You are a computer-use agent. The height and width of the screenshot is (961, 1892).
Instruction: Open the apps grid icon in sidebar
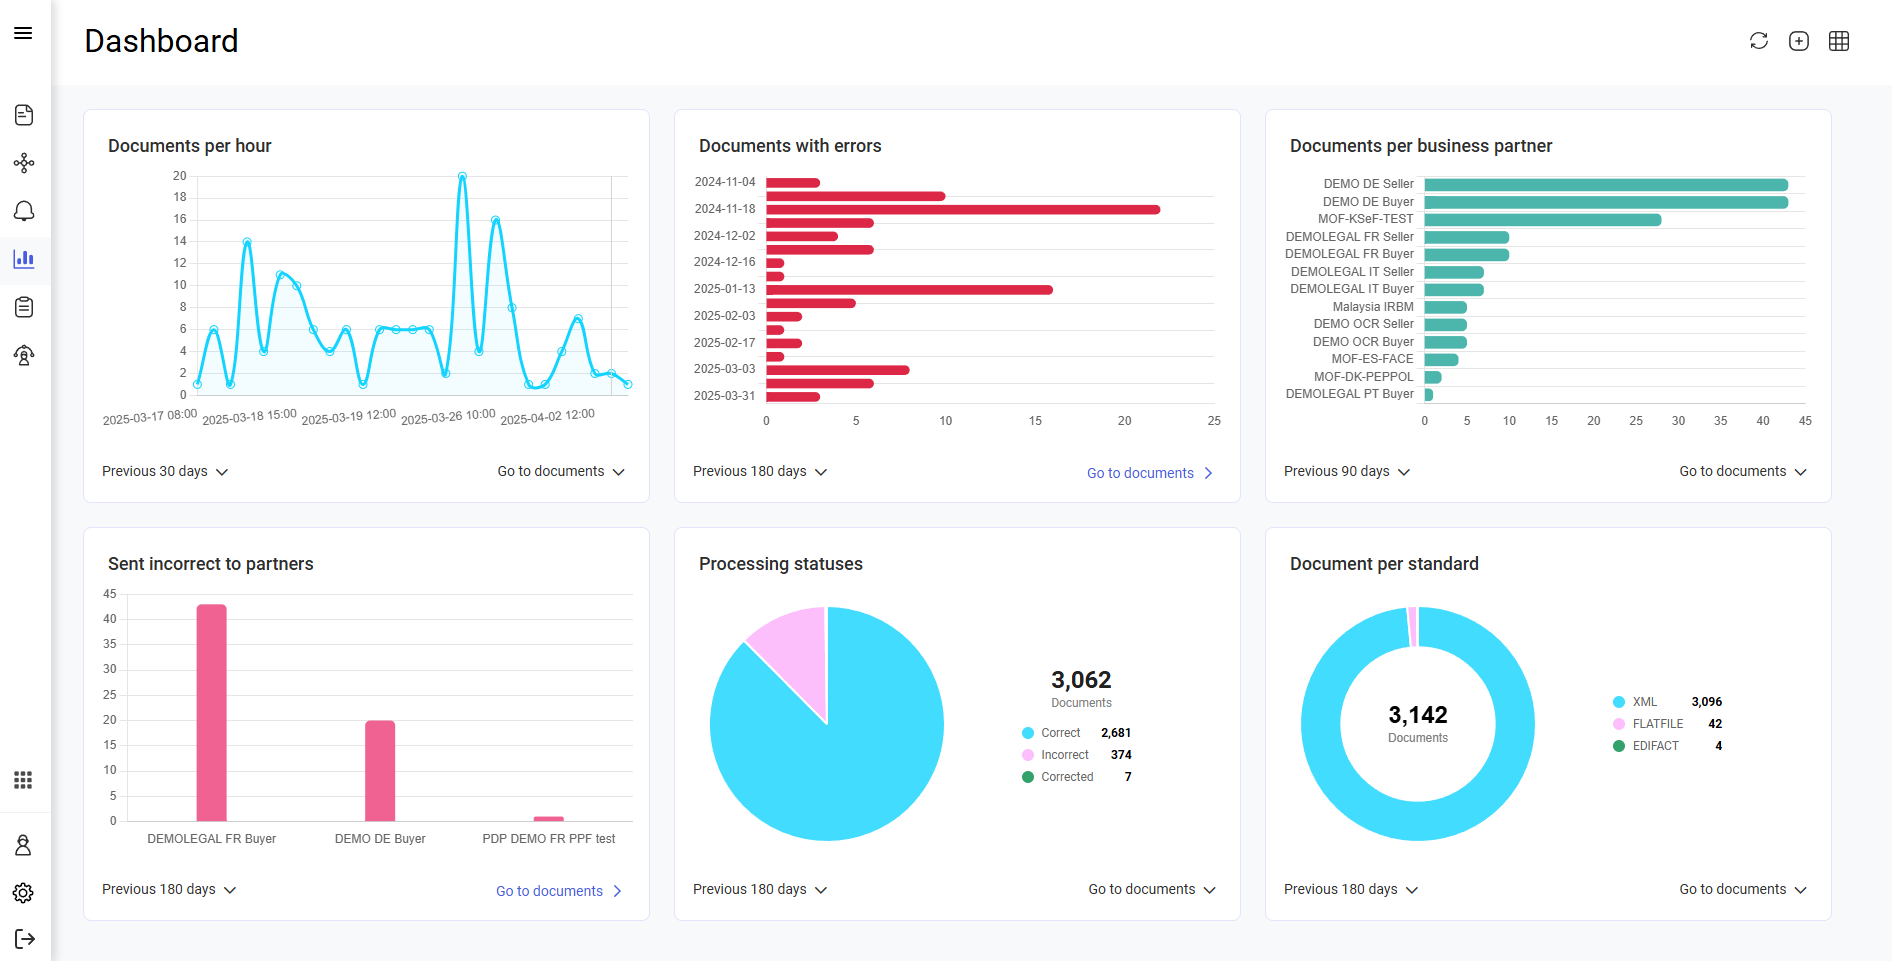point(24,780)
